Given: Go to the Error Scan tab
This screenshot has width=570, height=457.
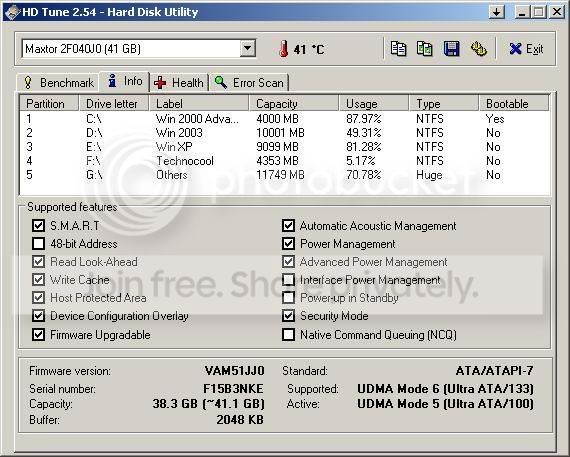Looking at the screenshot, I should point(249,83).
